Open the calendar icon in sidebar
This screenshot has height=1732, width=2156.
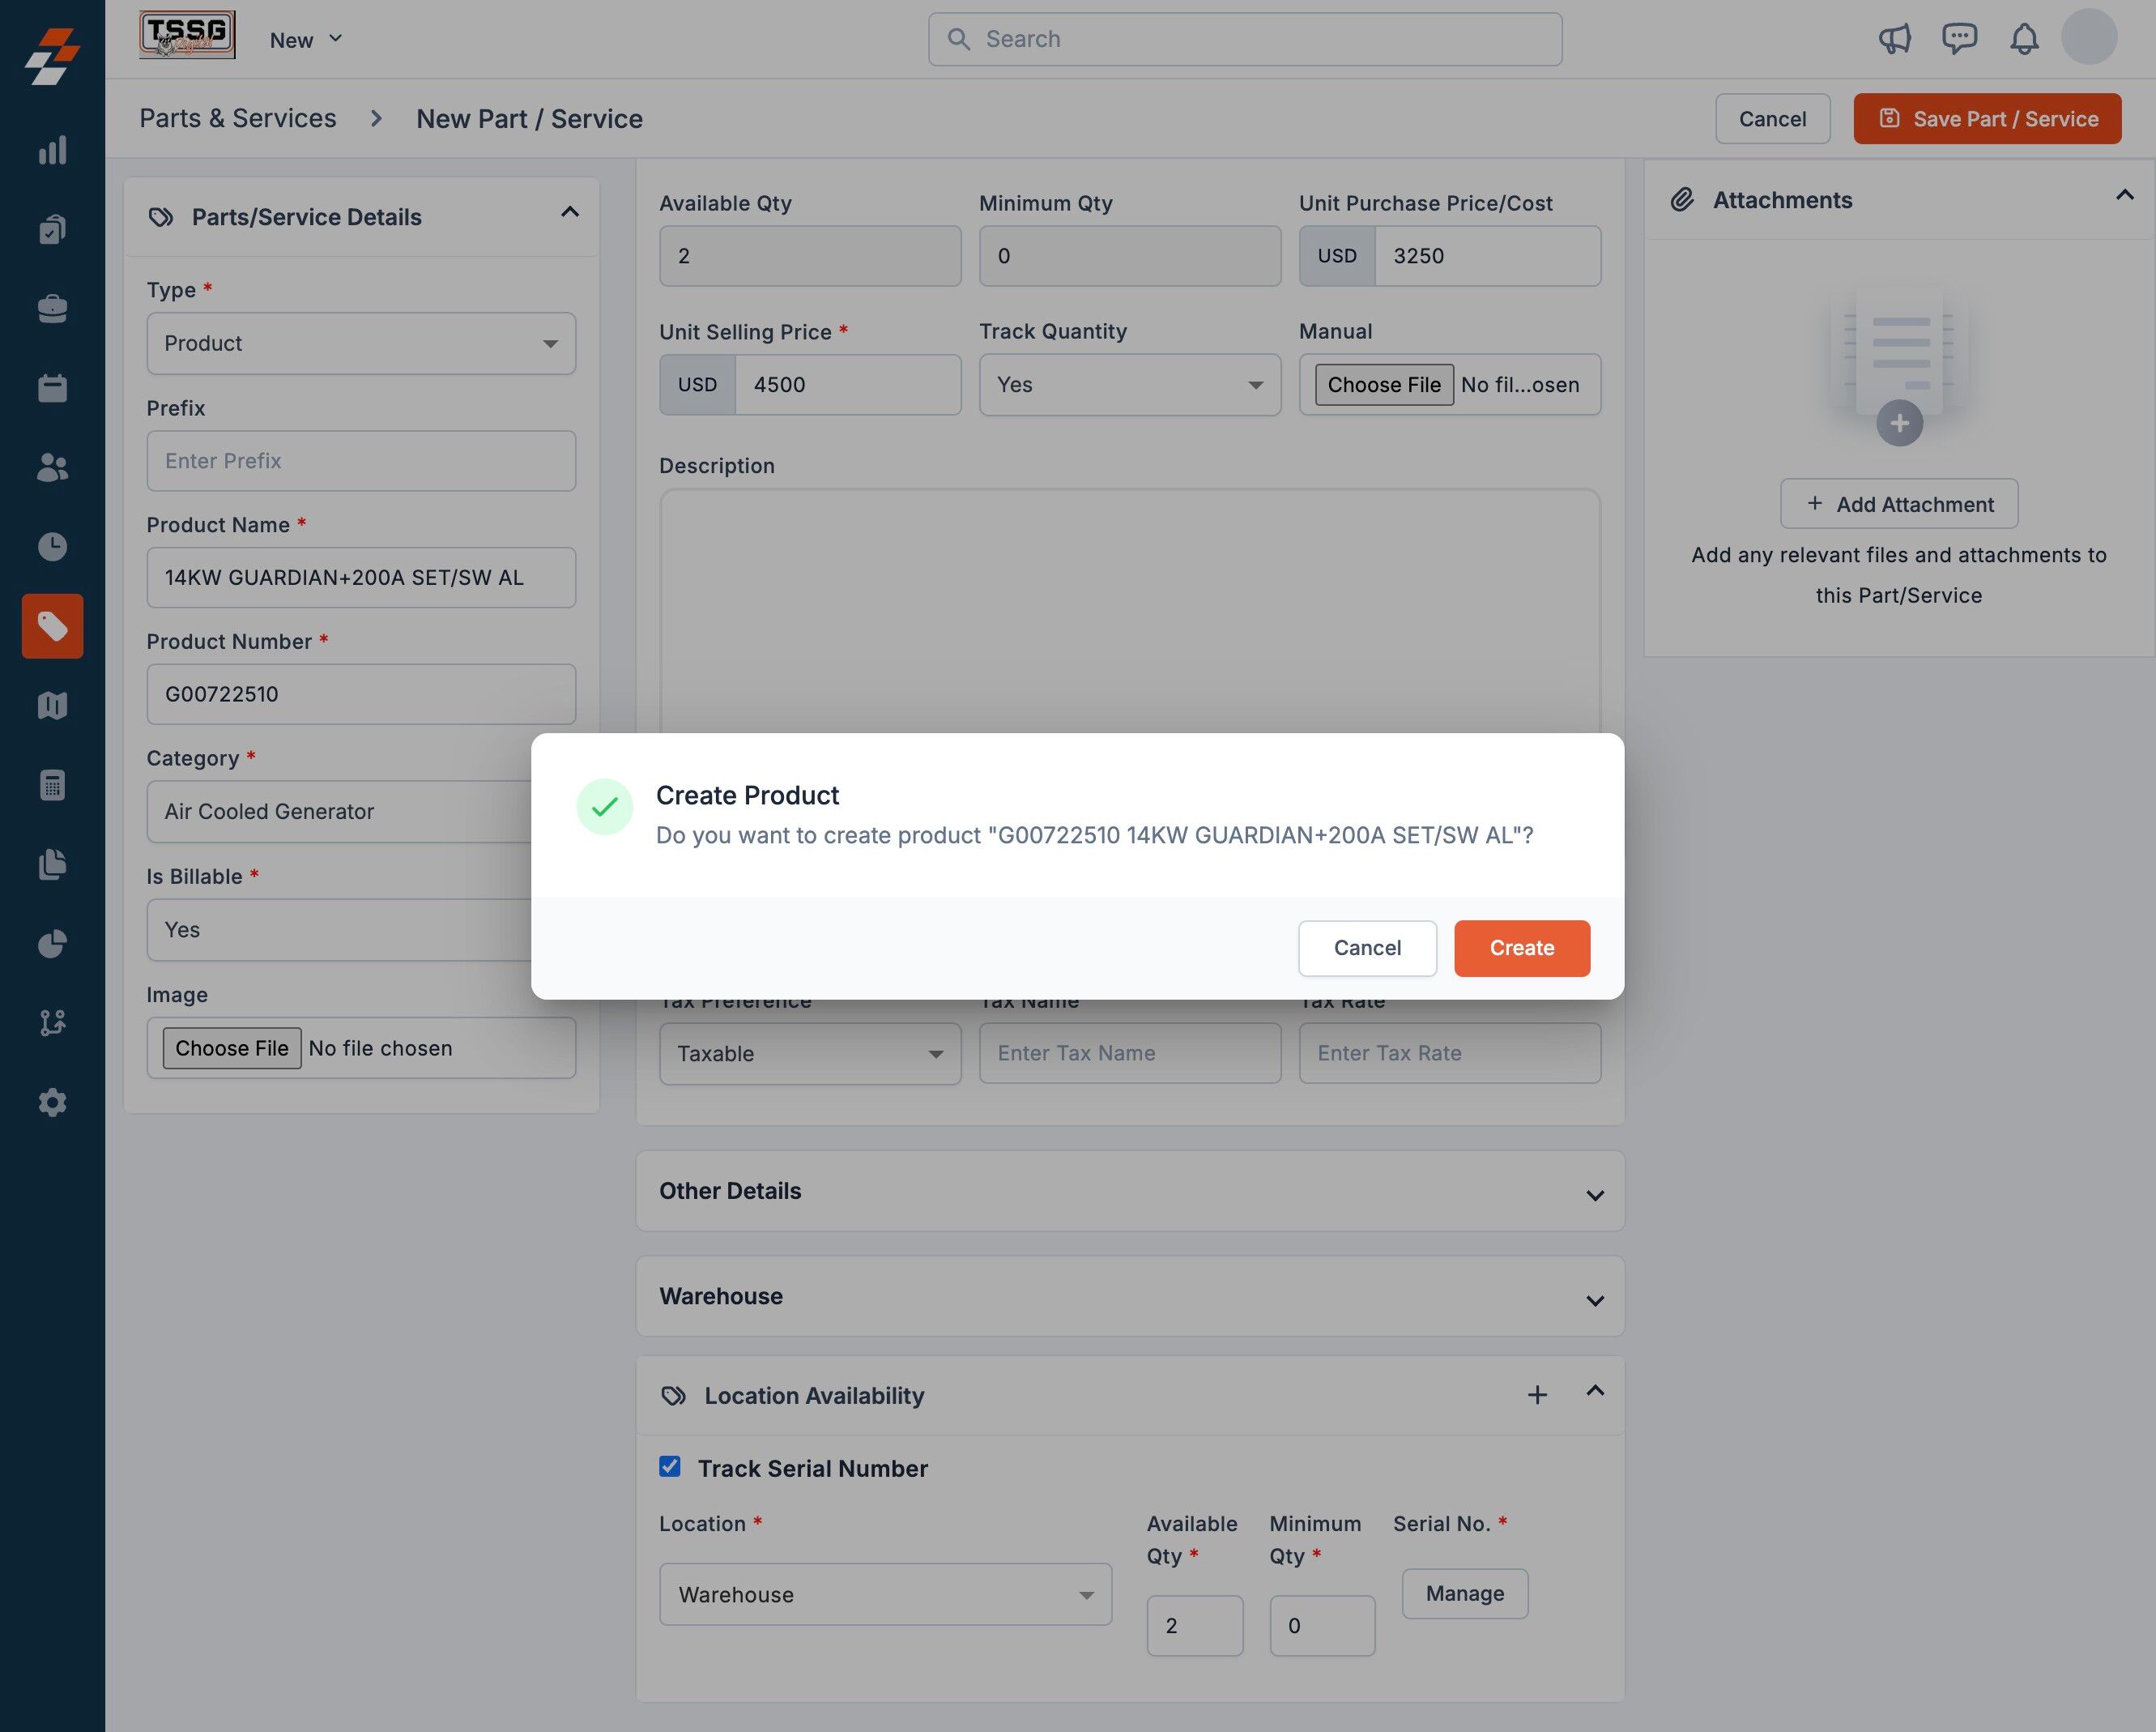click(x=52, y=388)
